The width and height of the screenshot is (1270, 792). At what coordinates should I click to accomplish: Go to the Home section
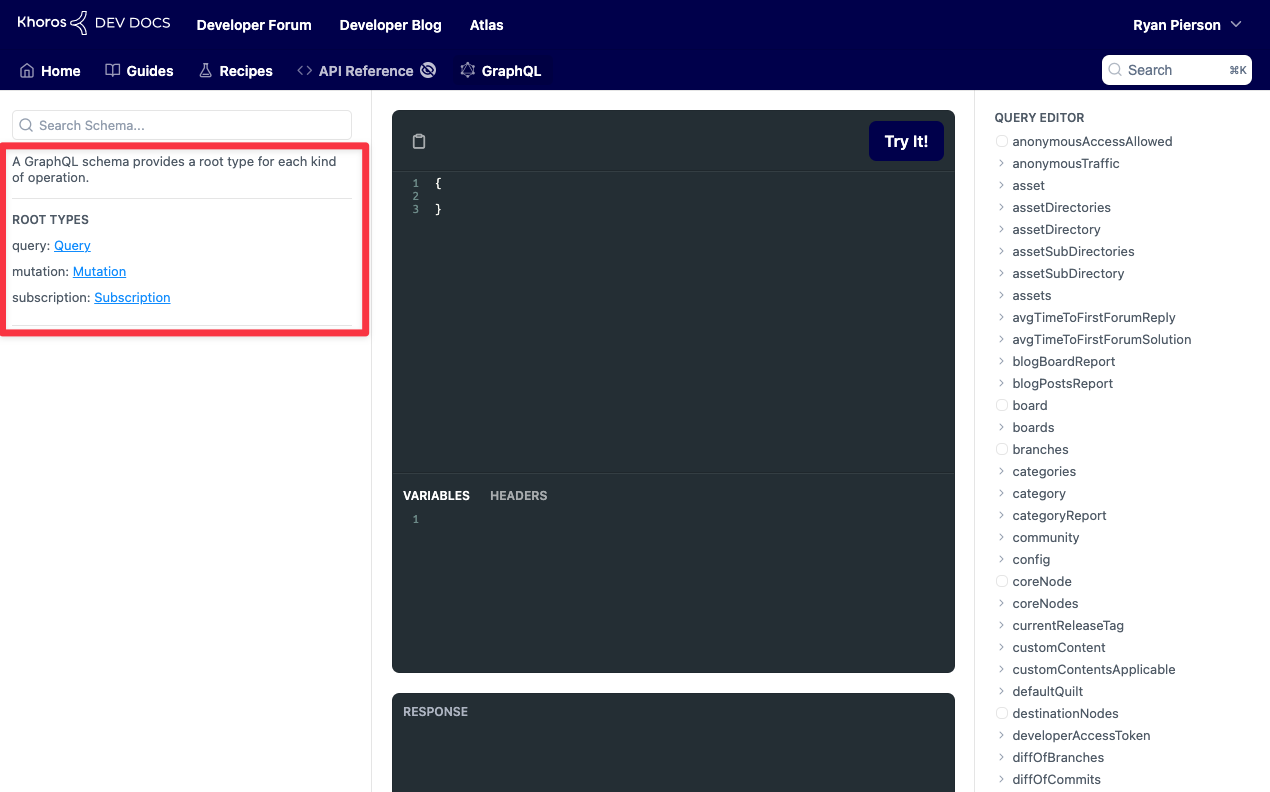pos(50,71)
